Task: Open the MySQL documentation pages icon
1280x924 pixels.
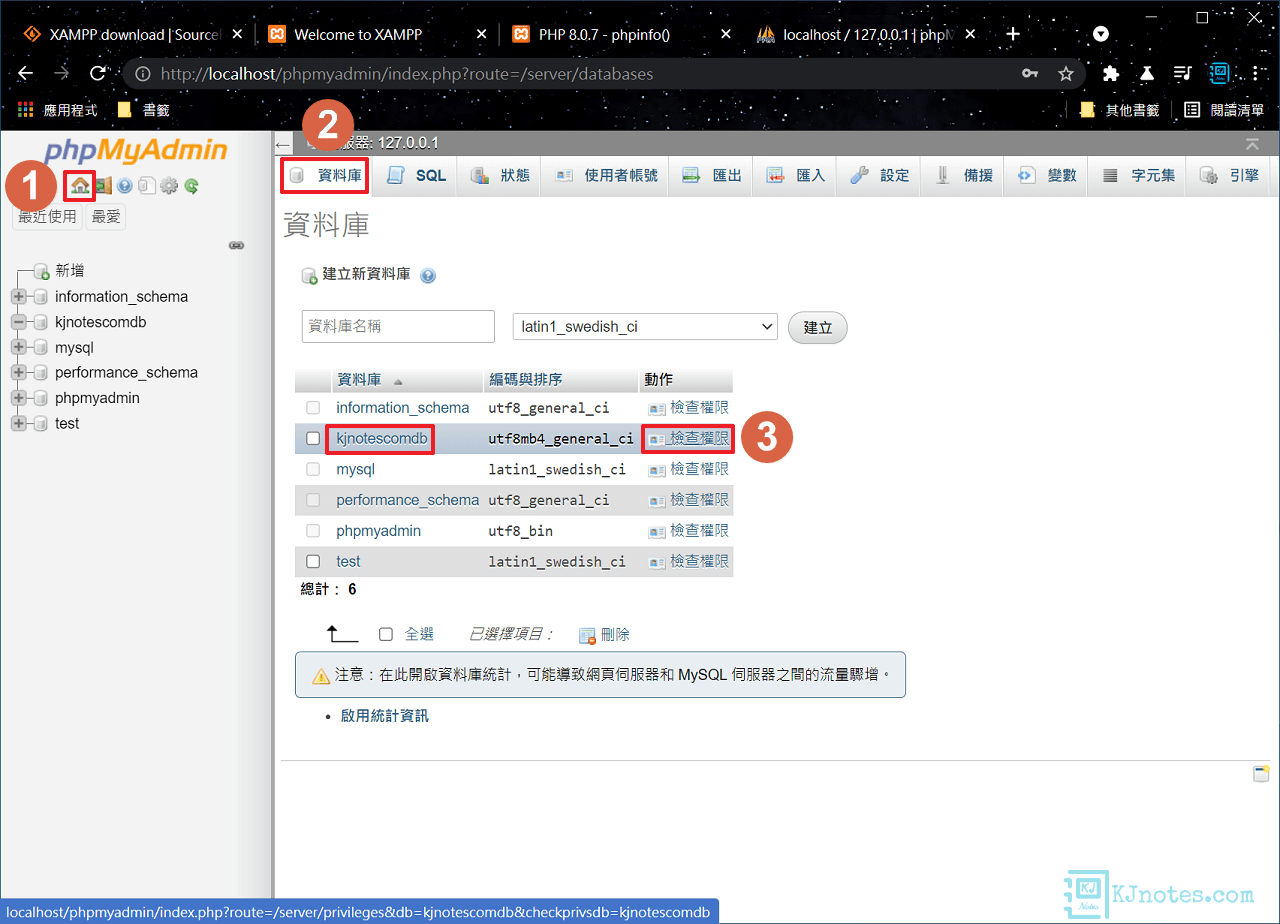Action: 147,185
